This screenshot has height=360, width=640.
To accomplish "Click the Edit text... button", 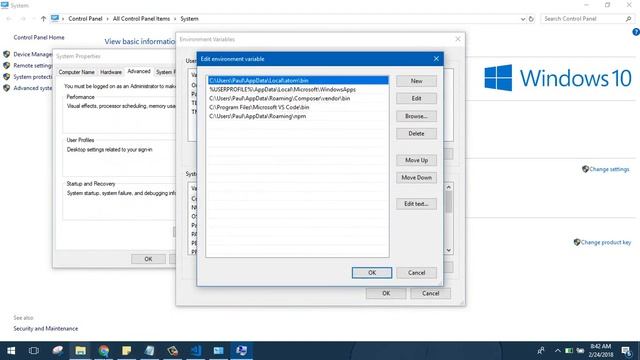I will coord(416,204).
